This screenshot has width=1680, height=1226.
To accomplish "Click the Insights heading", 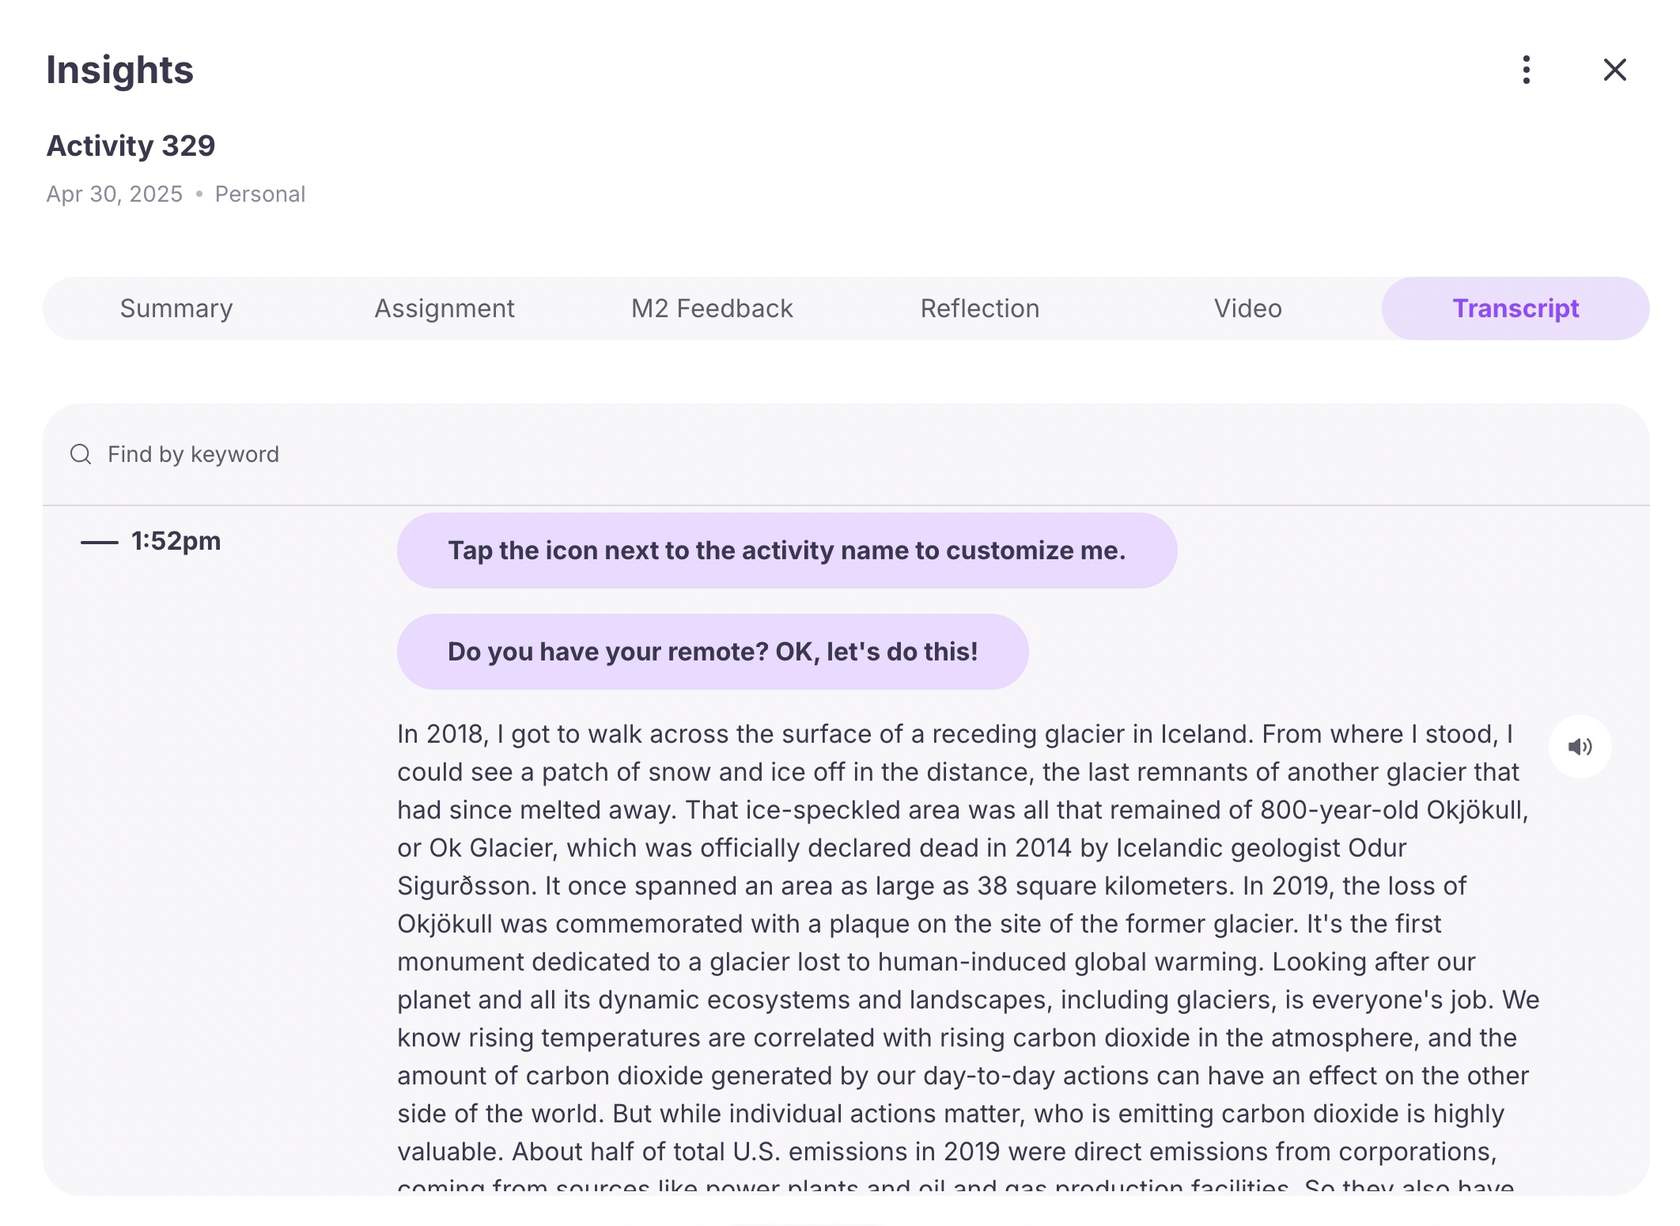I will (120, 70).
